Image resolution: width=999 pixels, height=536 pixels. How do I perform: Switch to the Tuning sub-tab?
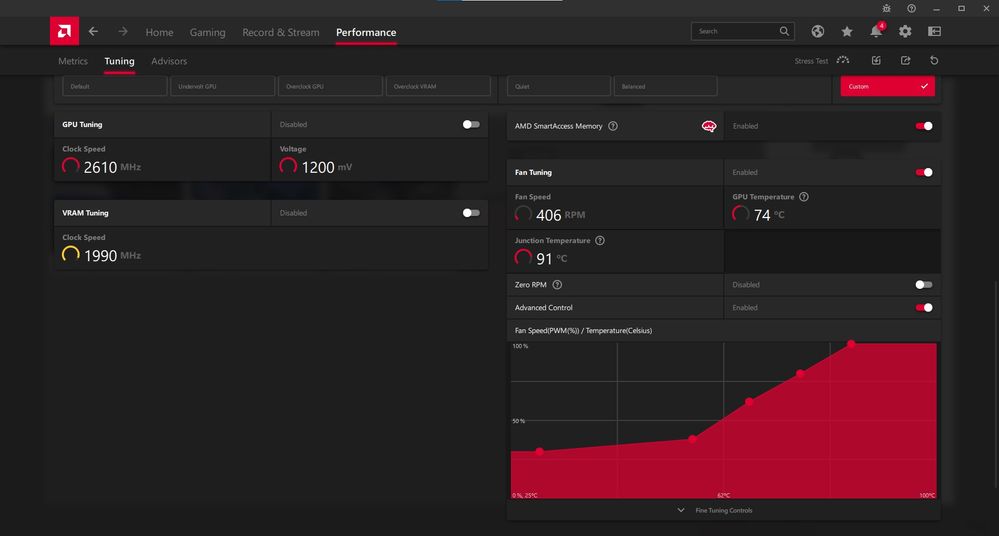[119, 61]
